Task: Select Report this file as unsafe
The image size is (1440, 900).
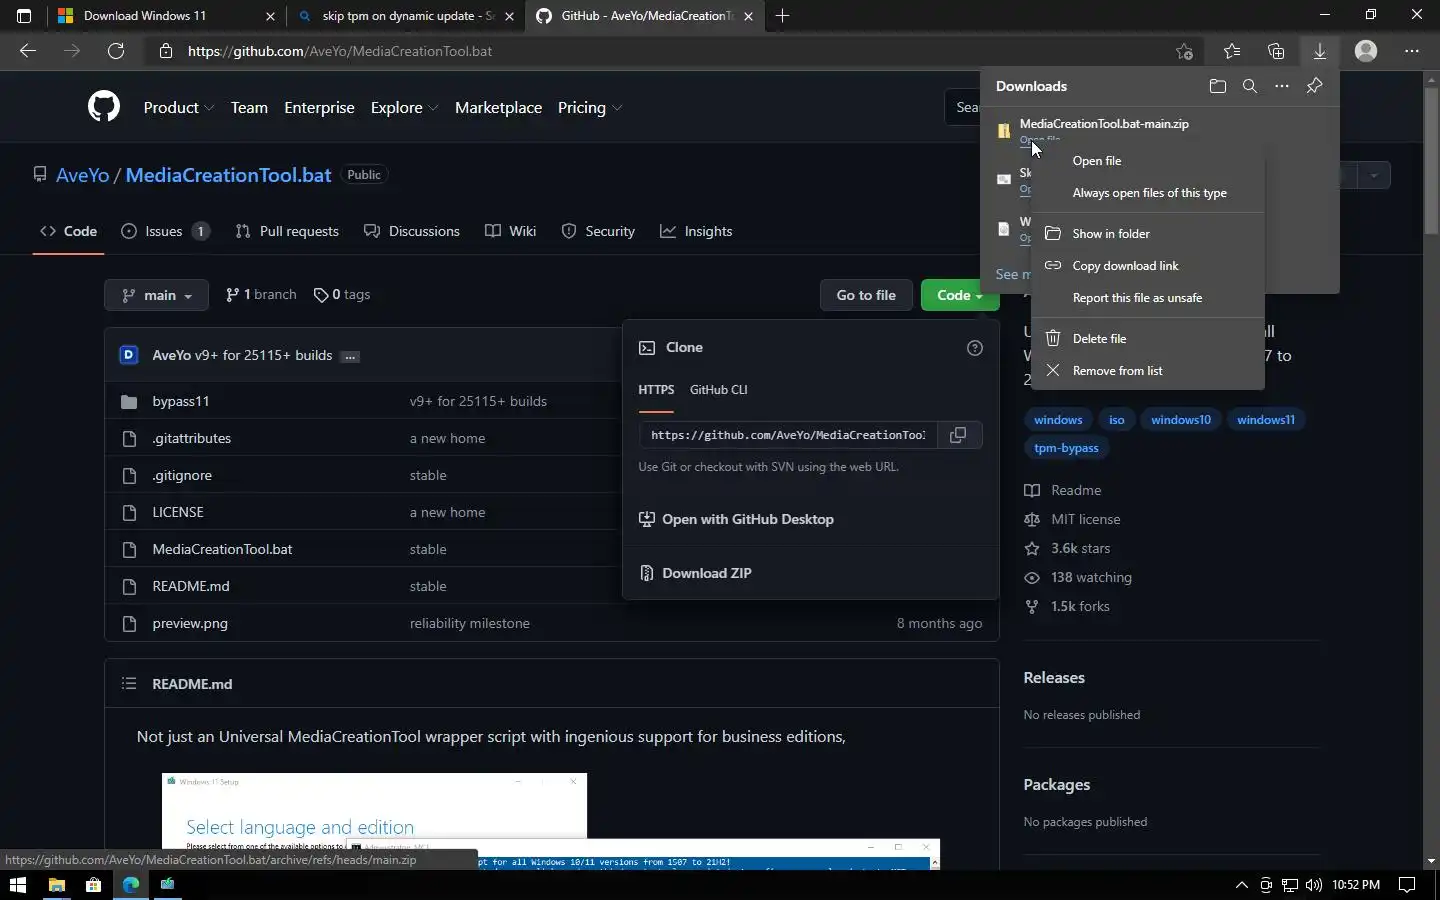Action: 1147,298
